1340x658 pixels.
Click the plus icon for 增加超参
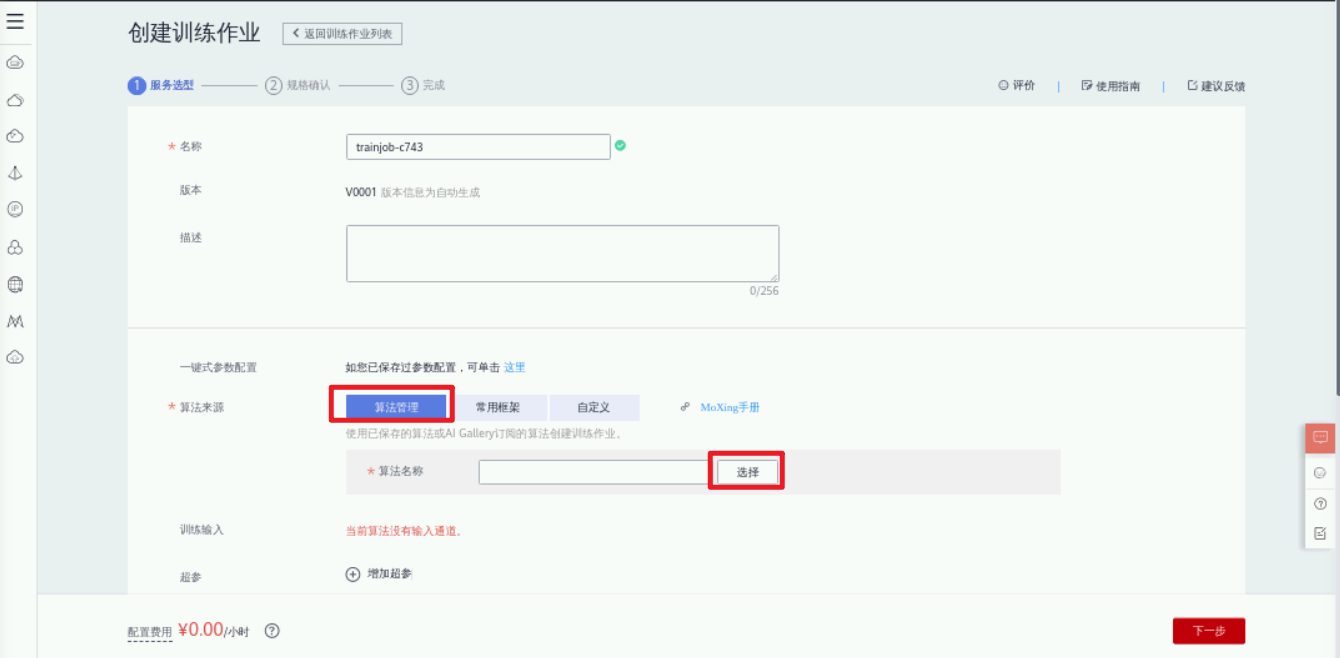point(353,574)
